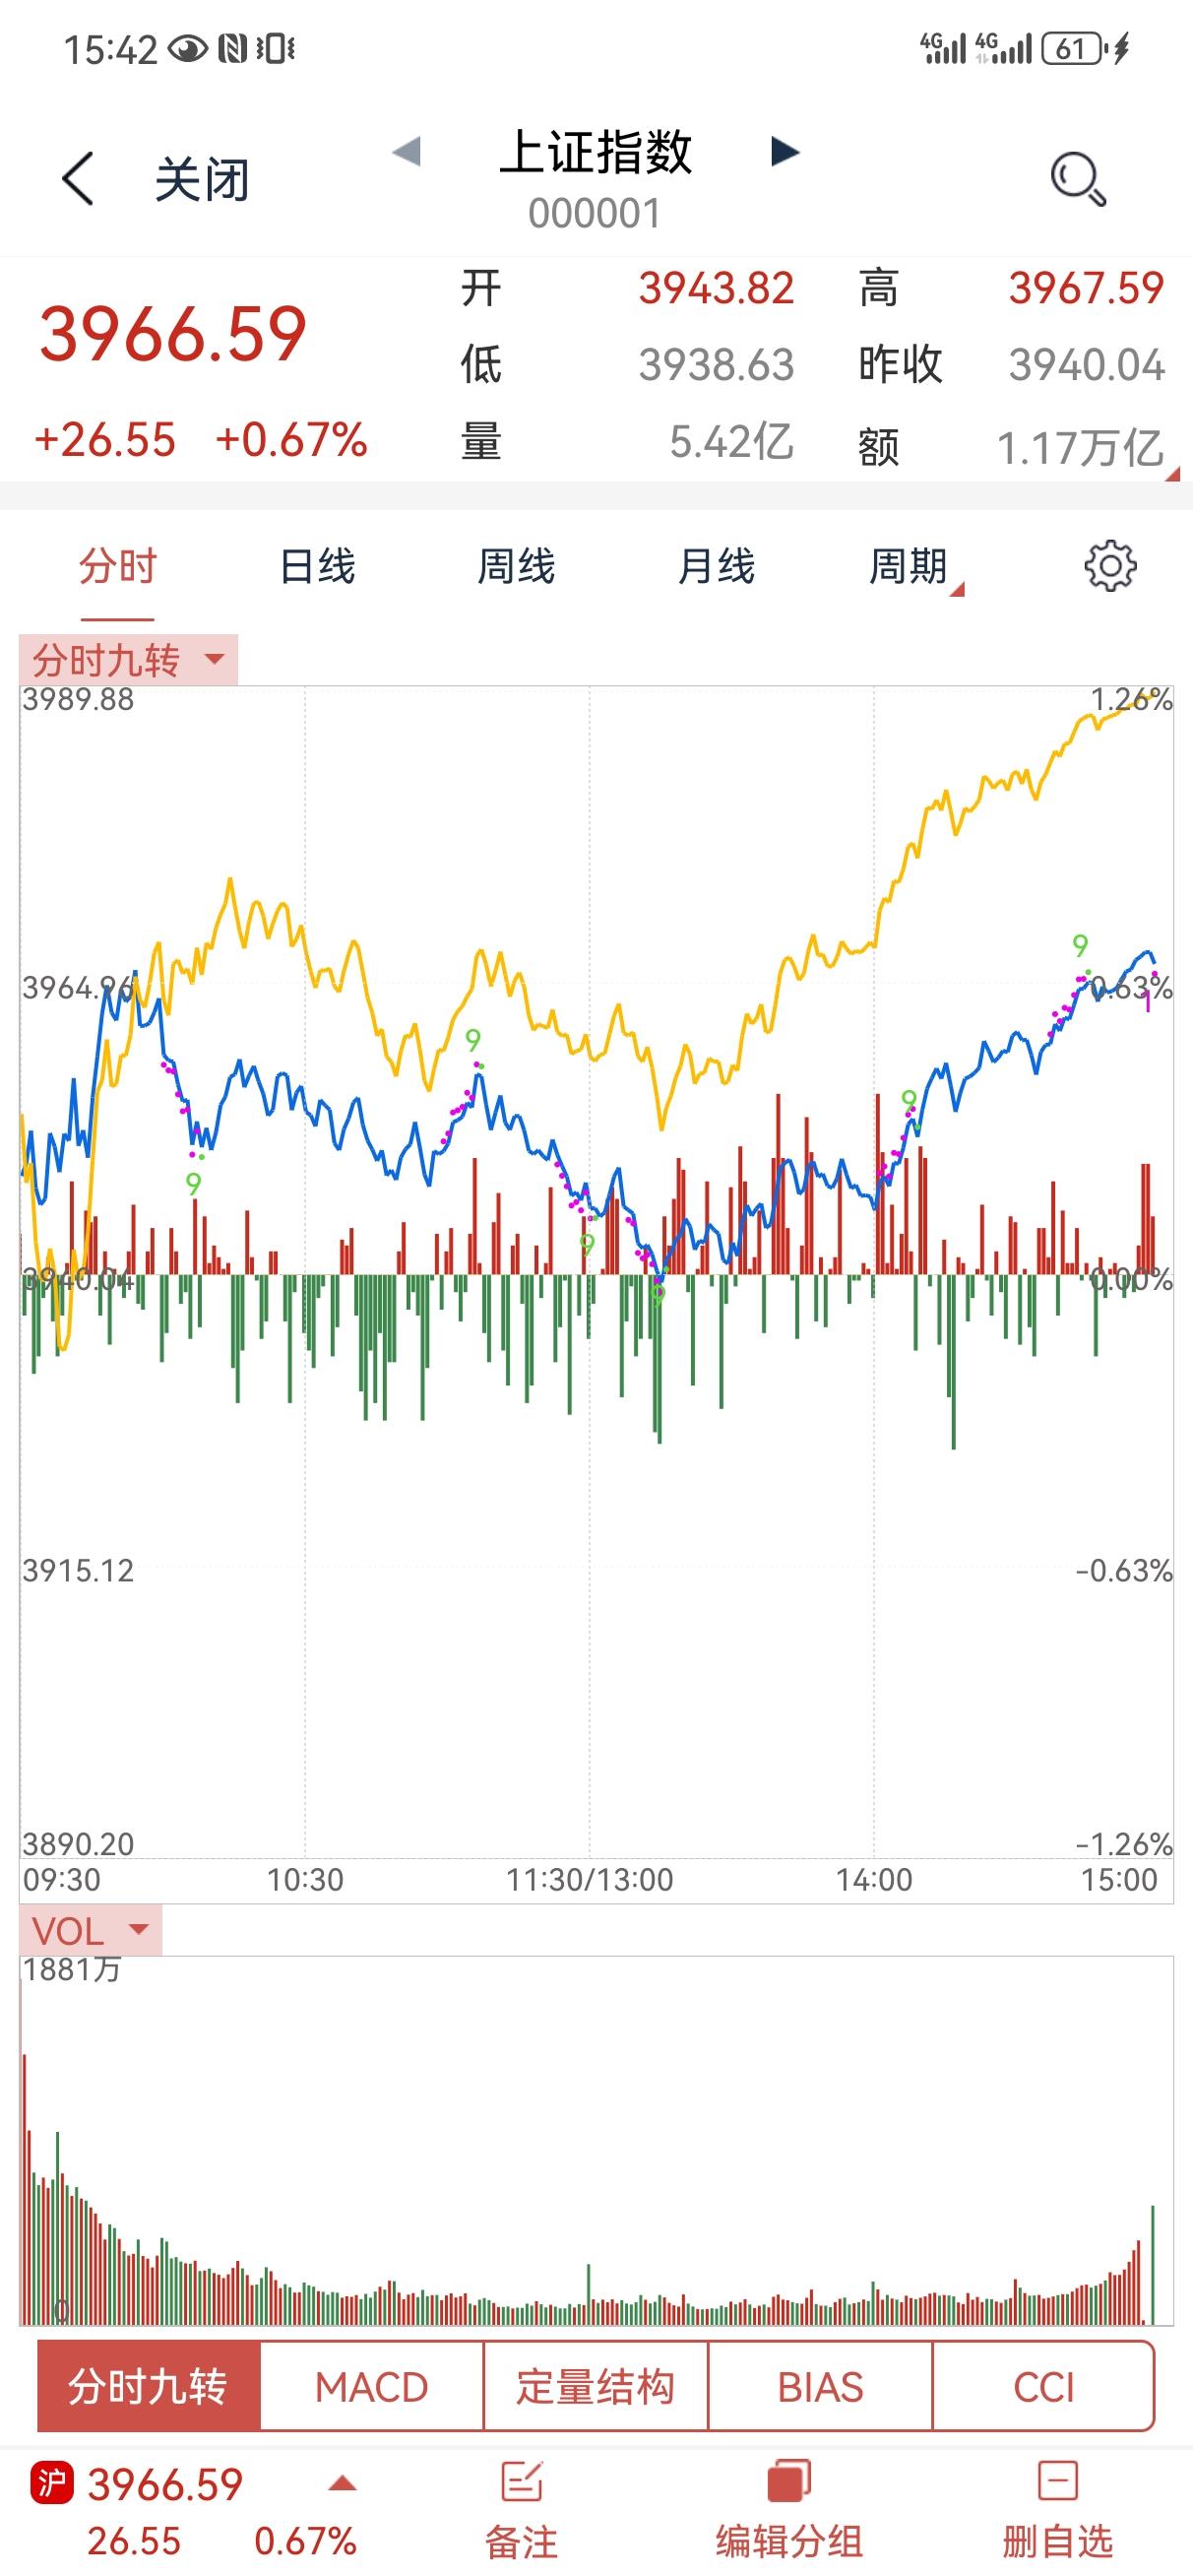Screen dimensions: 1193x2576
Task: Select the BIAS indicator option
Action: pos(820,2386)
